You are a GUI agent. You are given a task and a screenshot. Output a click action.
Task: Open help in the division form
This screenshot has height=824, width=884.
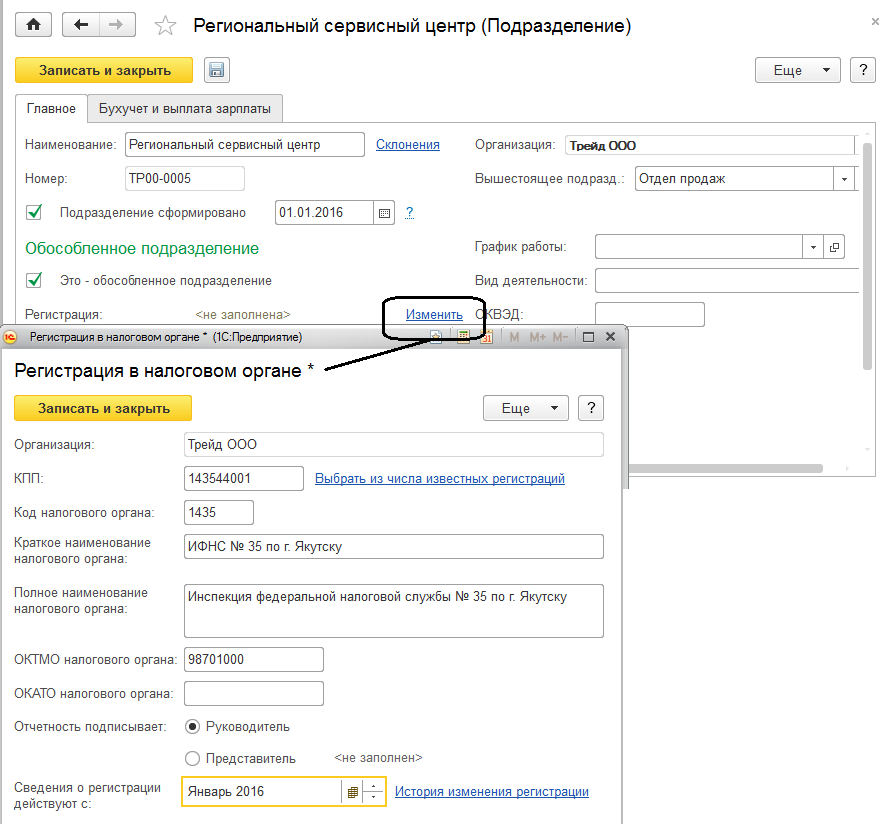coord(863,70)
